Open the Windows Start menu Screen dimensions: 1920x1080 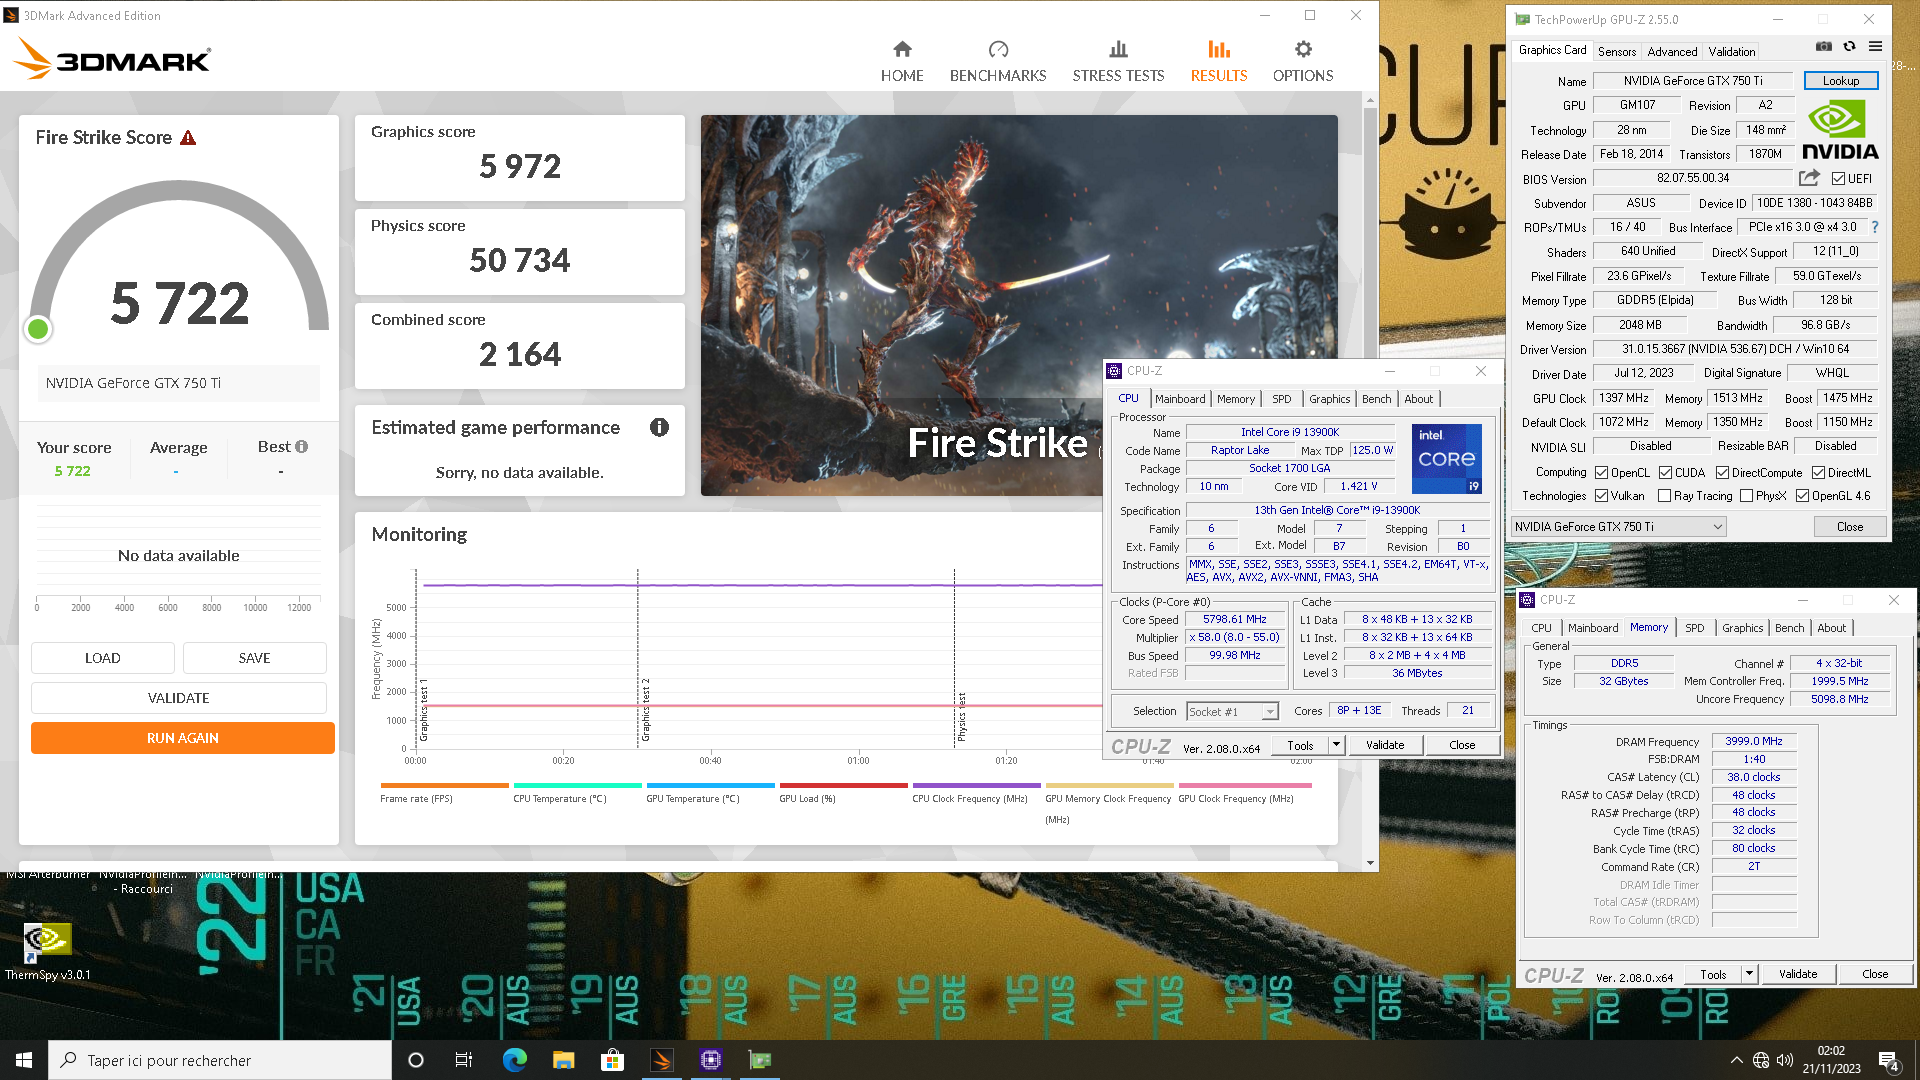point(24,1060)
